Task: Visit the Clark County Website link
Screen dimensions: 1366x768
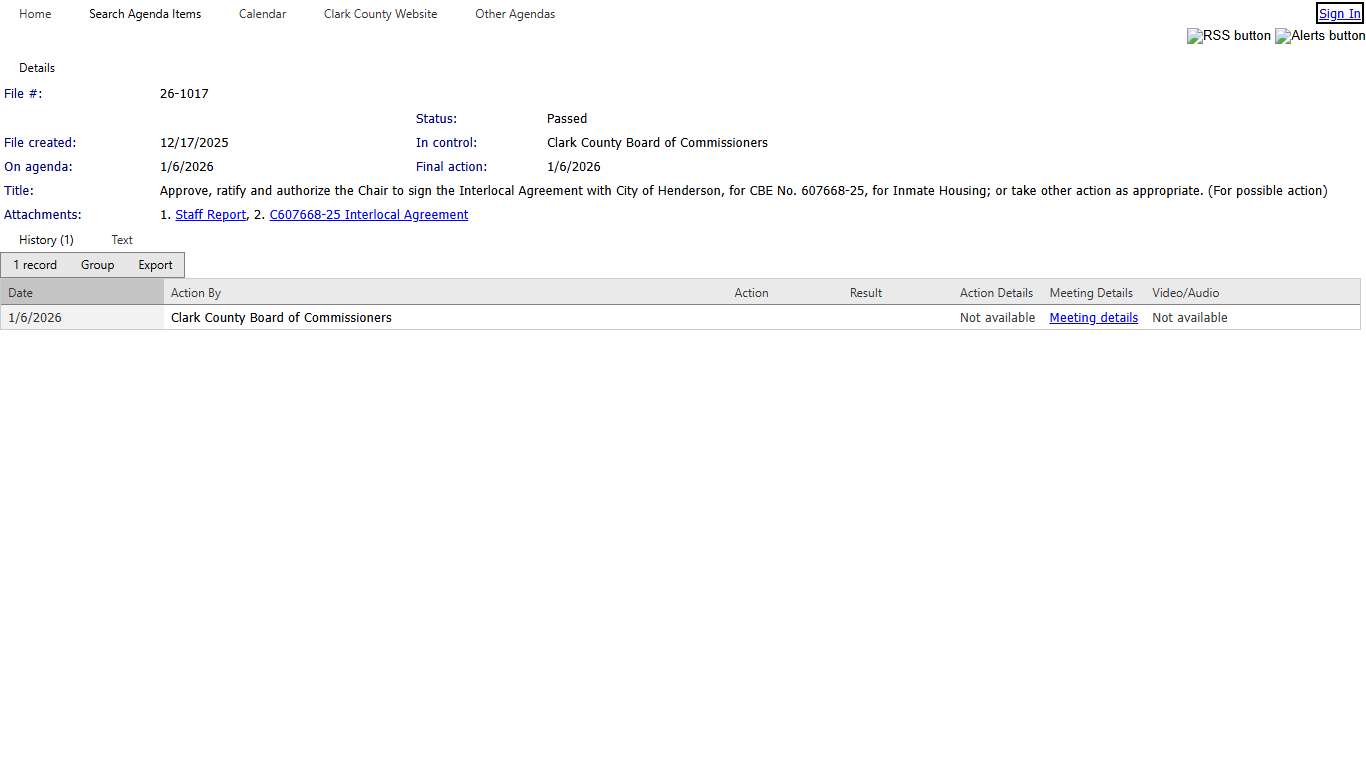Action: click(380, 14)
